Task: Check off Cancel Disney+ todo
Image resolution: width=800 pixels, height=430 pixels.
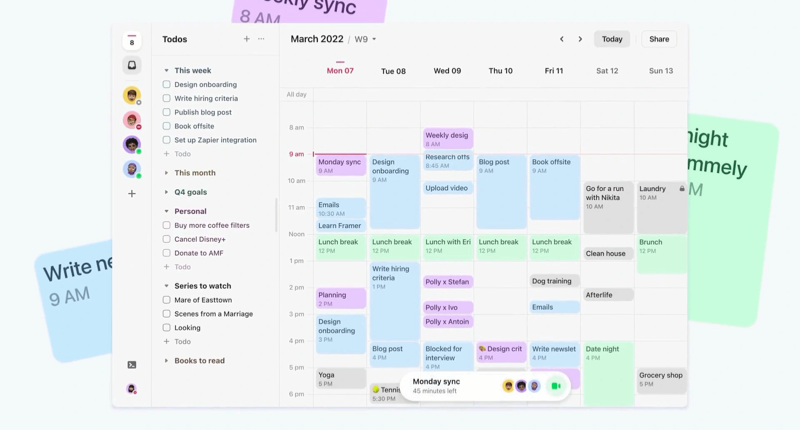Action: click(166, 239)
